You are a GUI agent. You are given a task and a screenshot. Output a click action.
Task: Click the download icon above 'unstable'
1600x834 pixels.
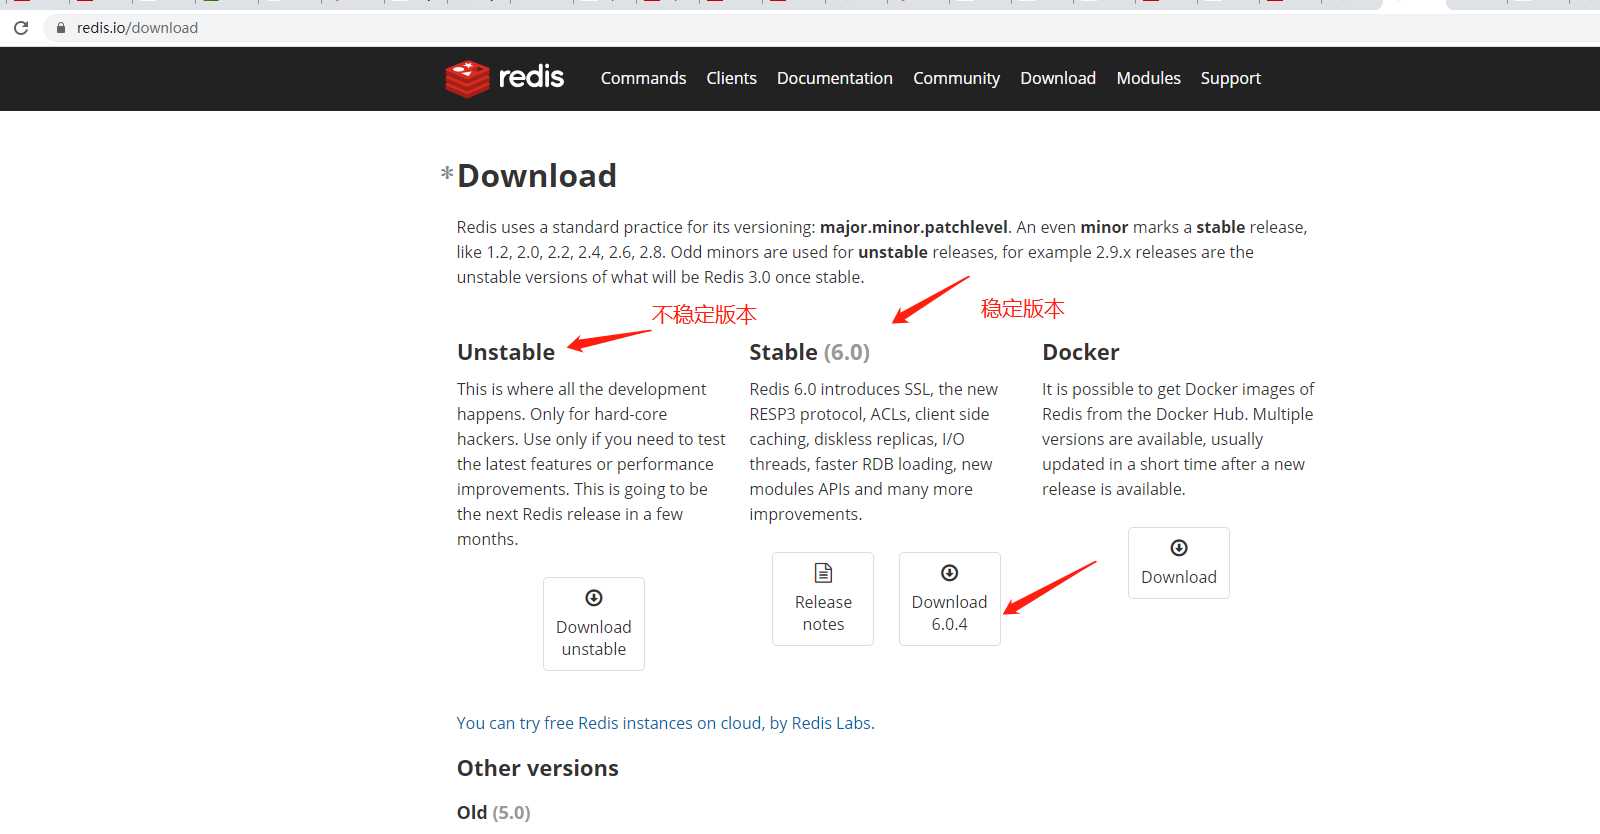click(594, 598)
